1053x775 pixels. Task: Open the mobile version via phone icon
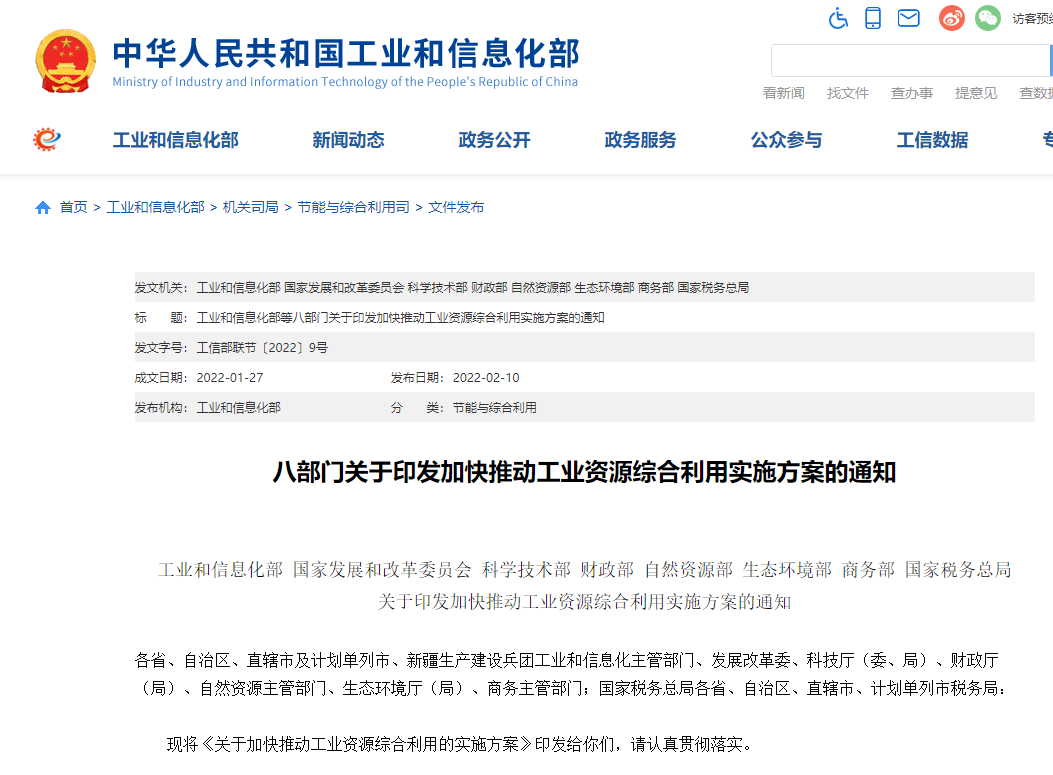pos(873,17)
